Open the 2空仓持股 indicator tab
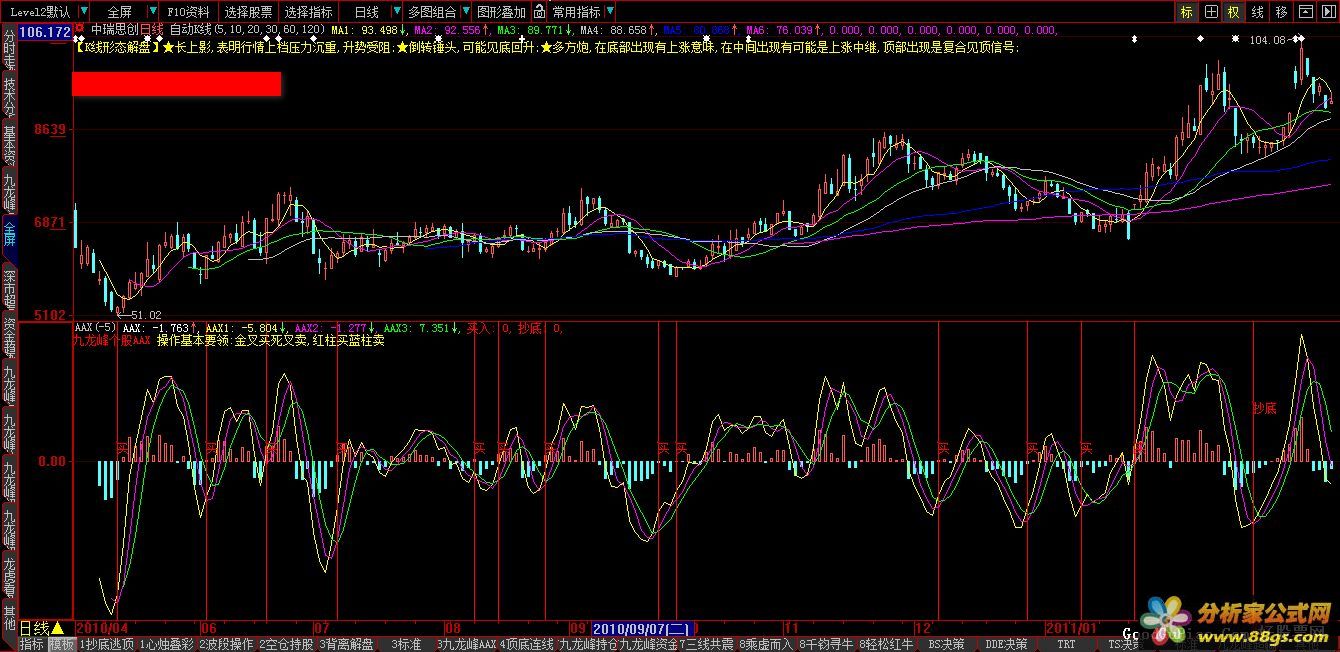1340x652 pixels. pyautogui.click(x=287, y=644)
